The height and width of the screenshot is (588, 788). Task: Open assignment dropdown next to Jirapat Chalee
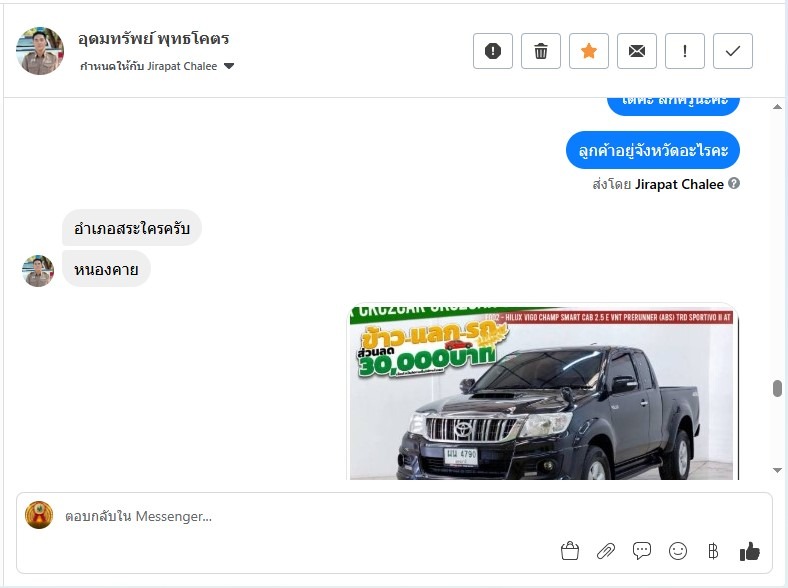click(x=229, y=66)
